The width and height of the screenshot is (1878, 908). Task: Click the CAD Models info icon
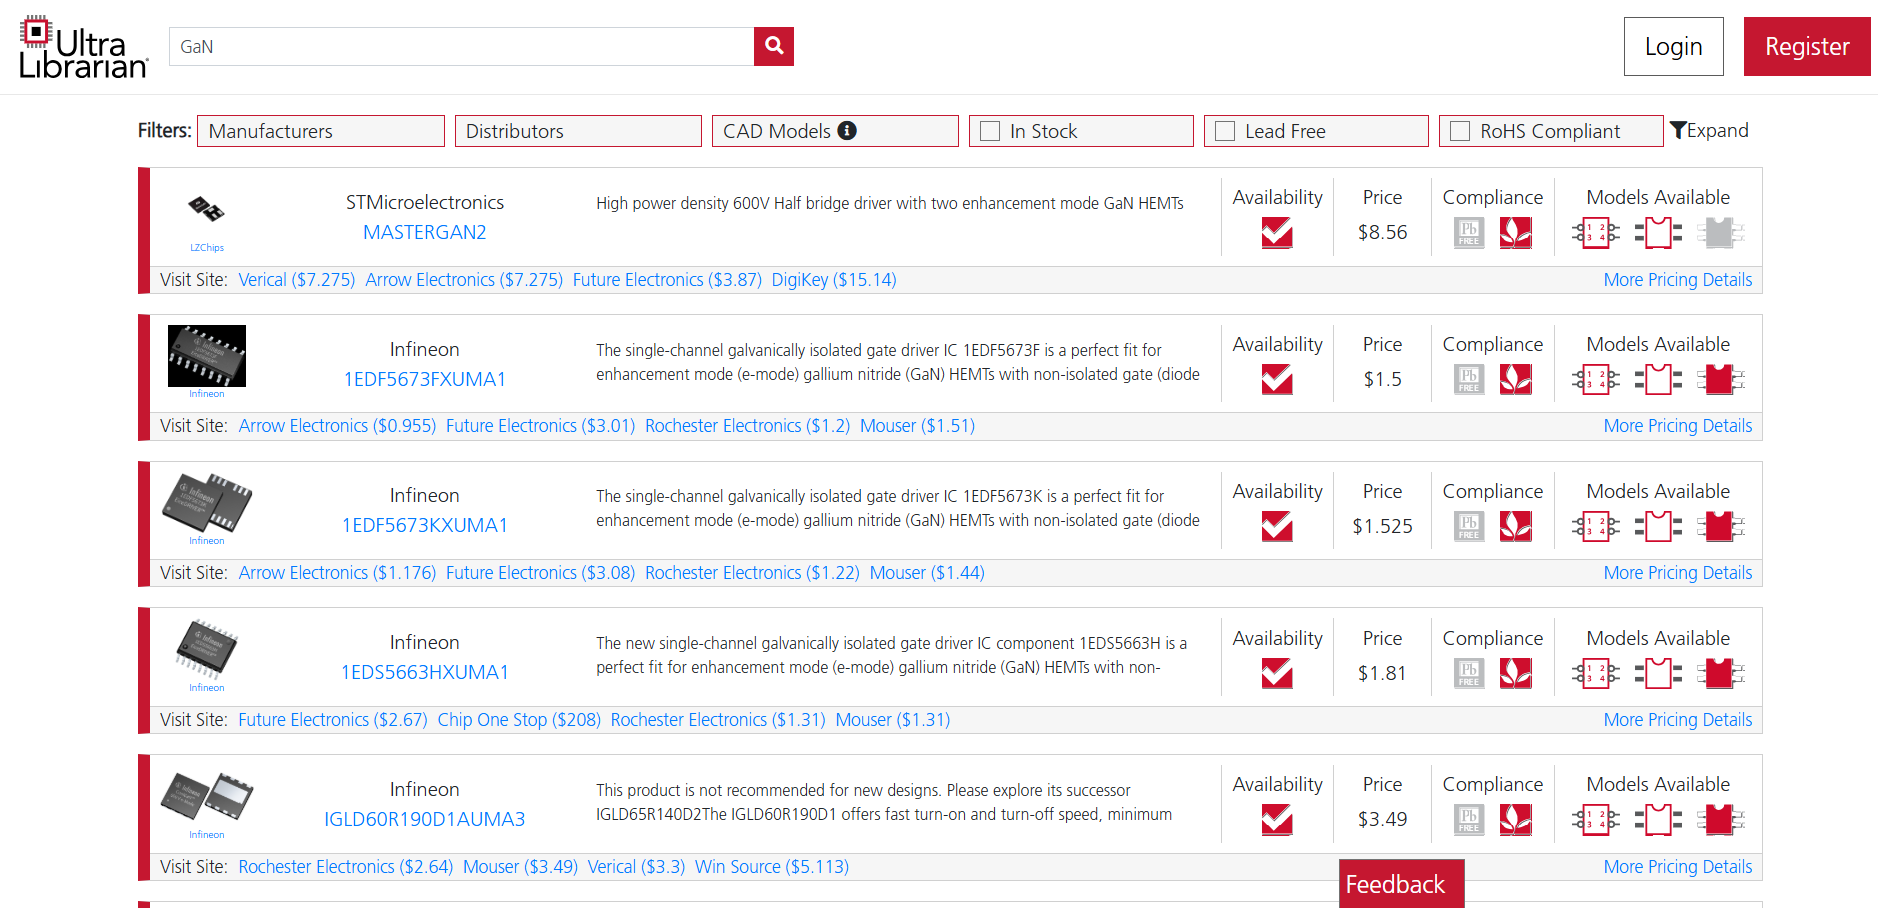pyautogui.click(x=847, y=131)
